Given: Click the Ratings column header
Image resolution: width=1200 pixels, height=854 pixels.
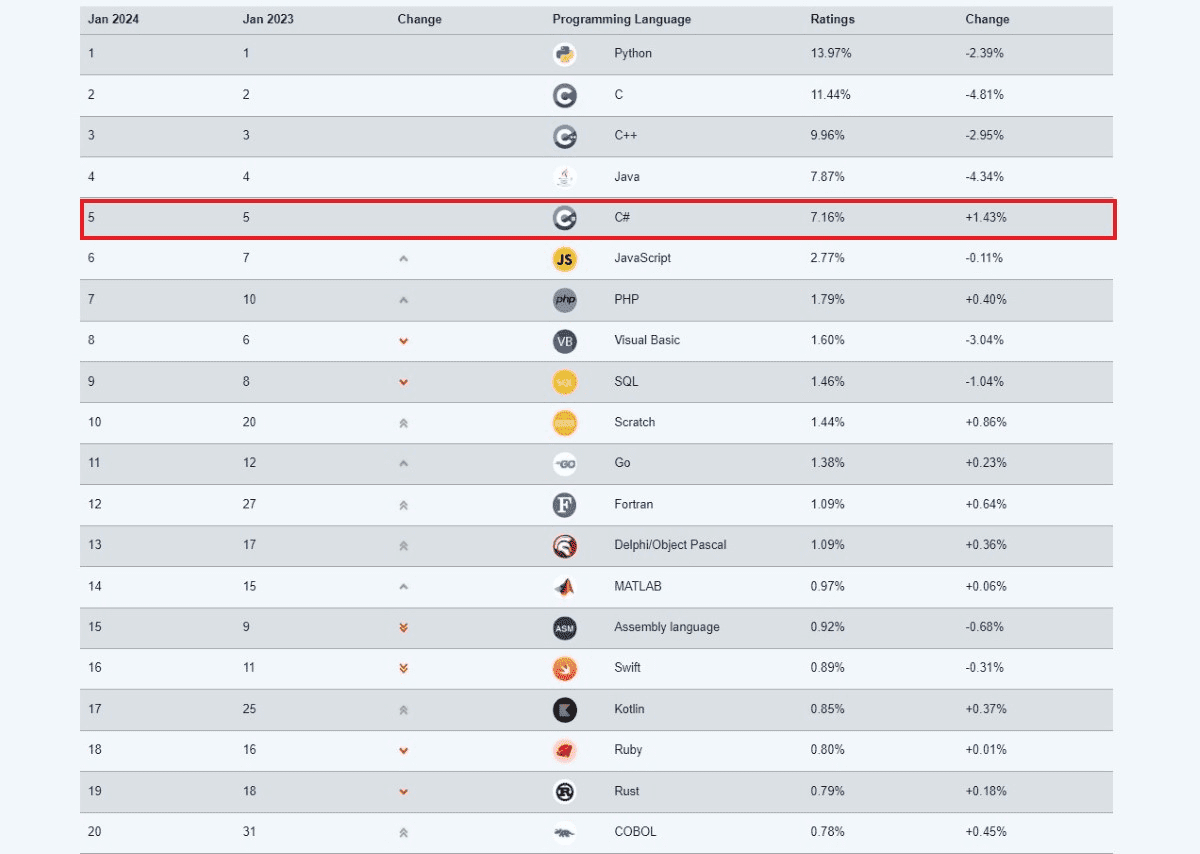Looking at the screenshot, I should pyautogui.click(x=832, y=19).
